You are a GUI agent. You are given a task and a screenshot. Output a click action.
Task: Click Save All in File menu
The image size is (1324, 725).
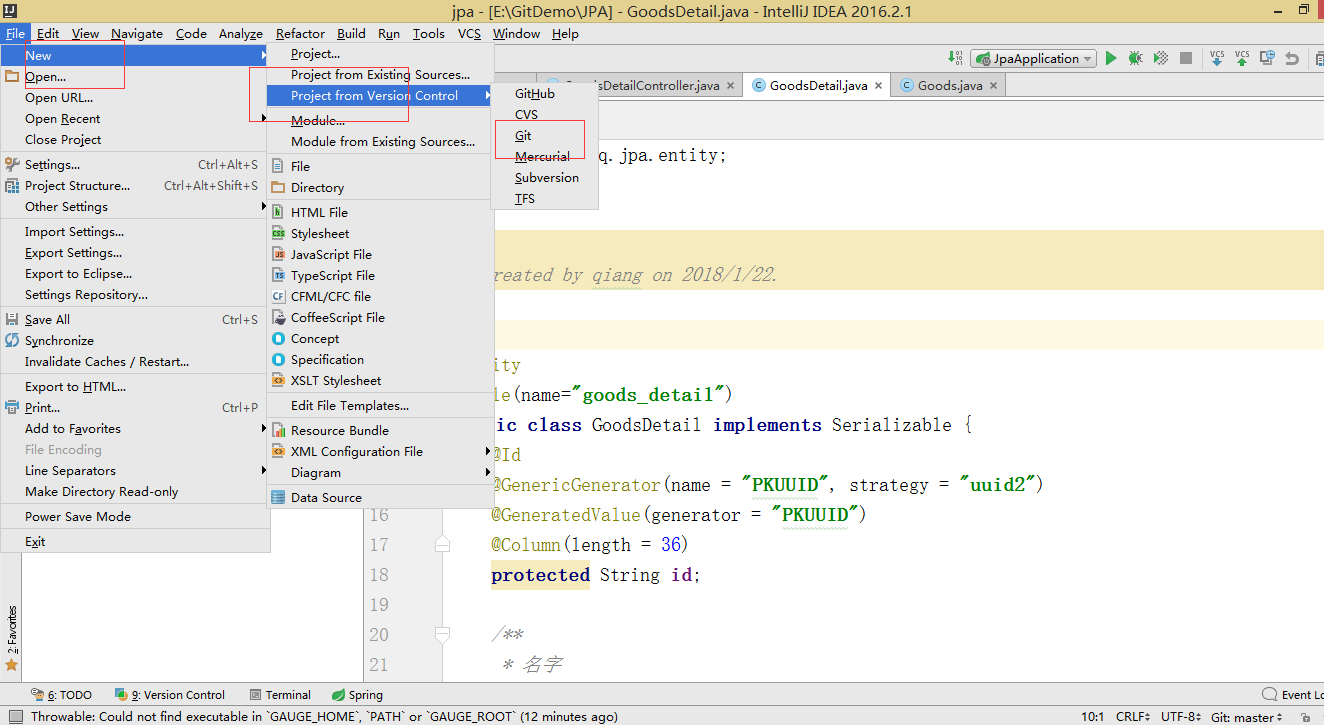(x=135, y=320)
